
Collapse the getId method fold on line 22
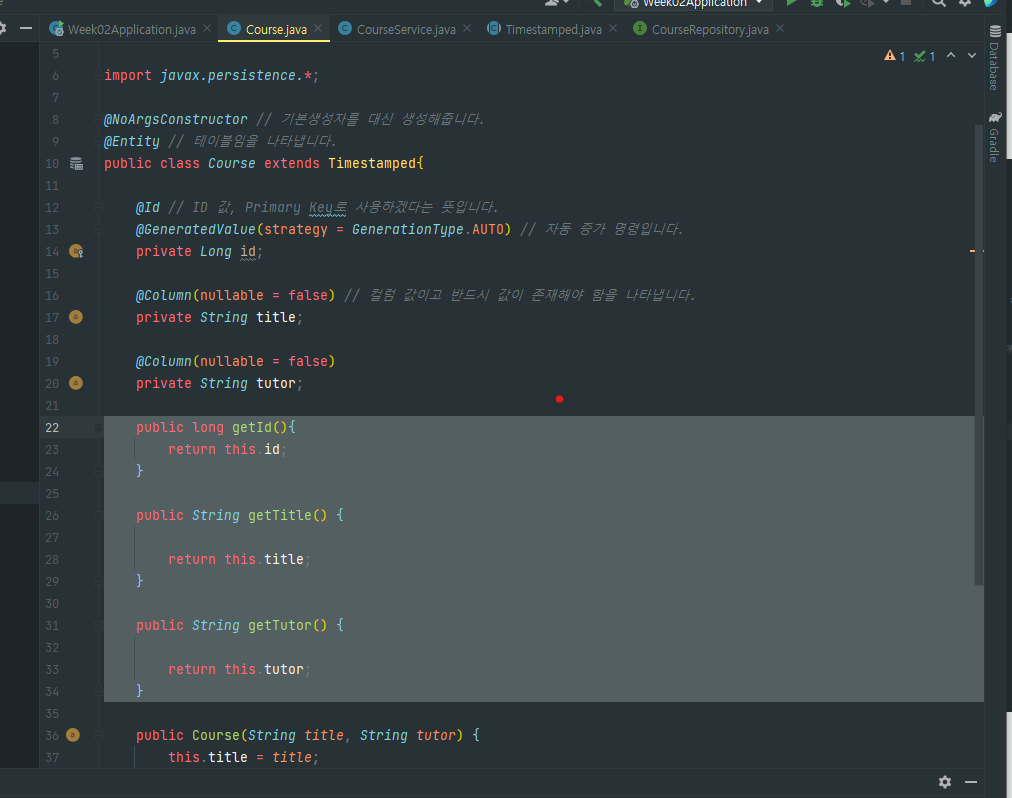[98, 427]
